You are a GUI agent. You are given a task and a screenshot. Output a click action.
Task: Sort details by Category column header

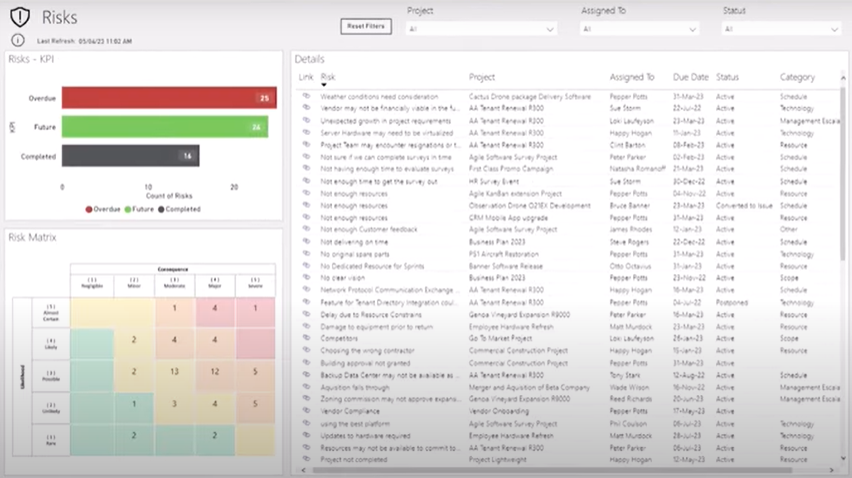coord(797,77)
